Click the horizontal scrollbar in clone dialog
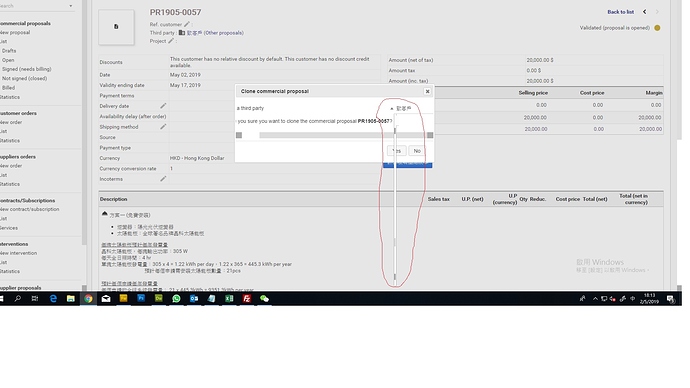The height and width of the screenshot is (388, 690). click(334, 135)
